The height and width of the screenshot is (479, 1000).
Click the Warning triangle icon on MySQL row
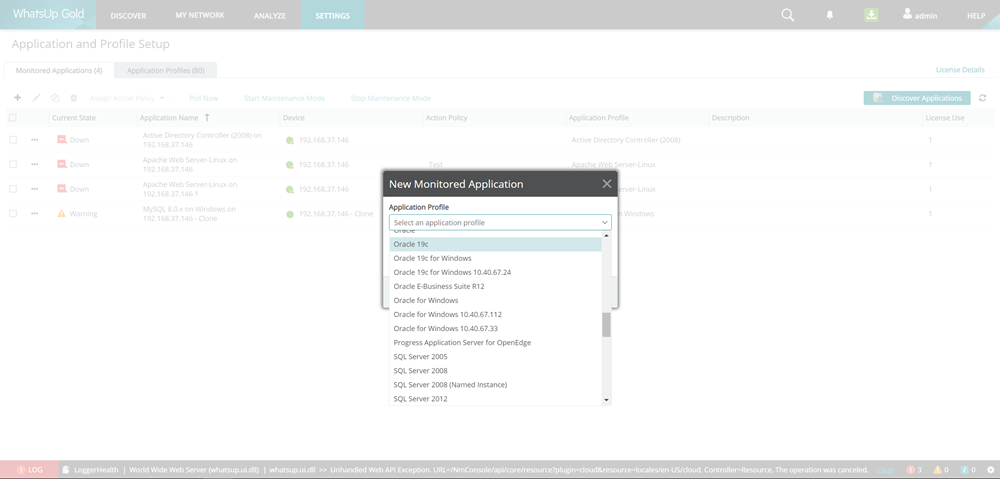[61, 214]
